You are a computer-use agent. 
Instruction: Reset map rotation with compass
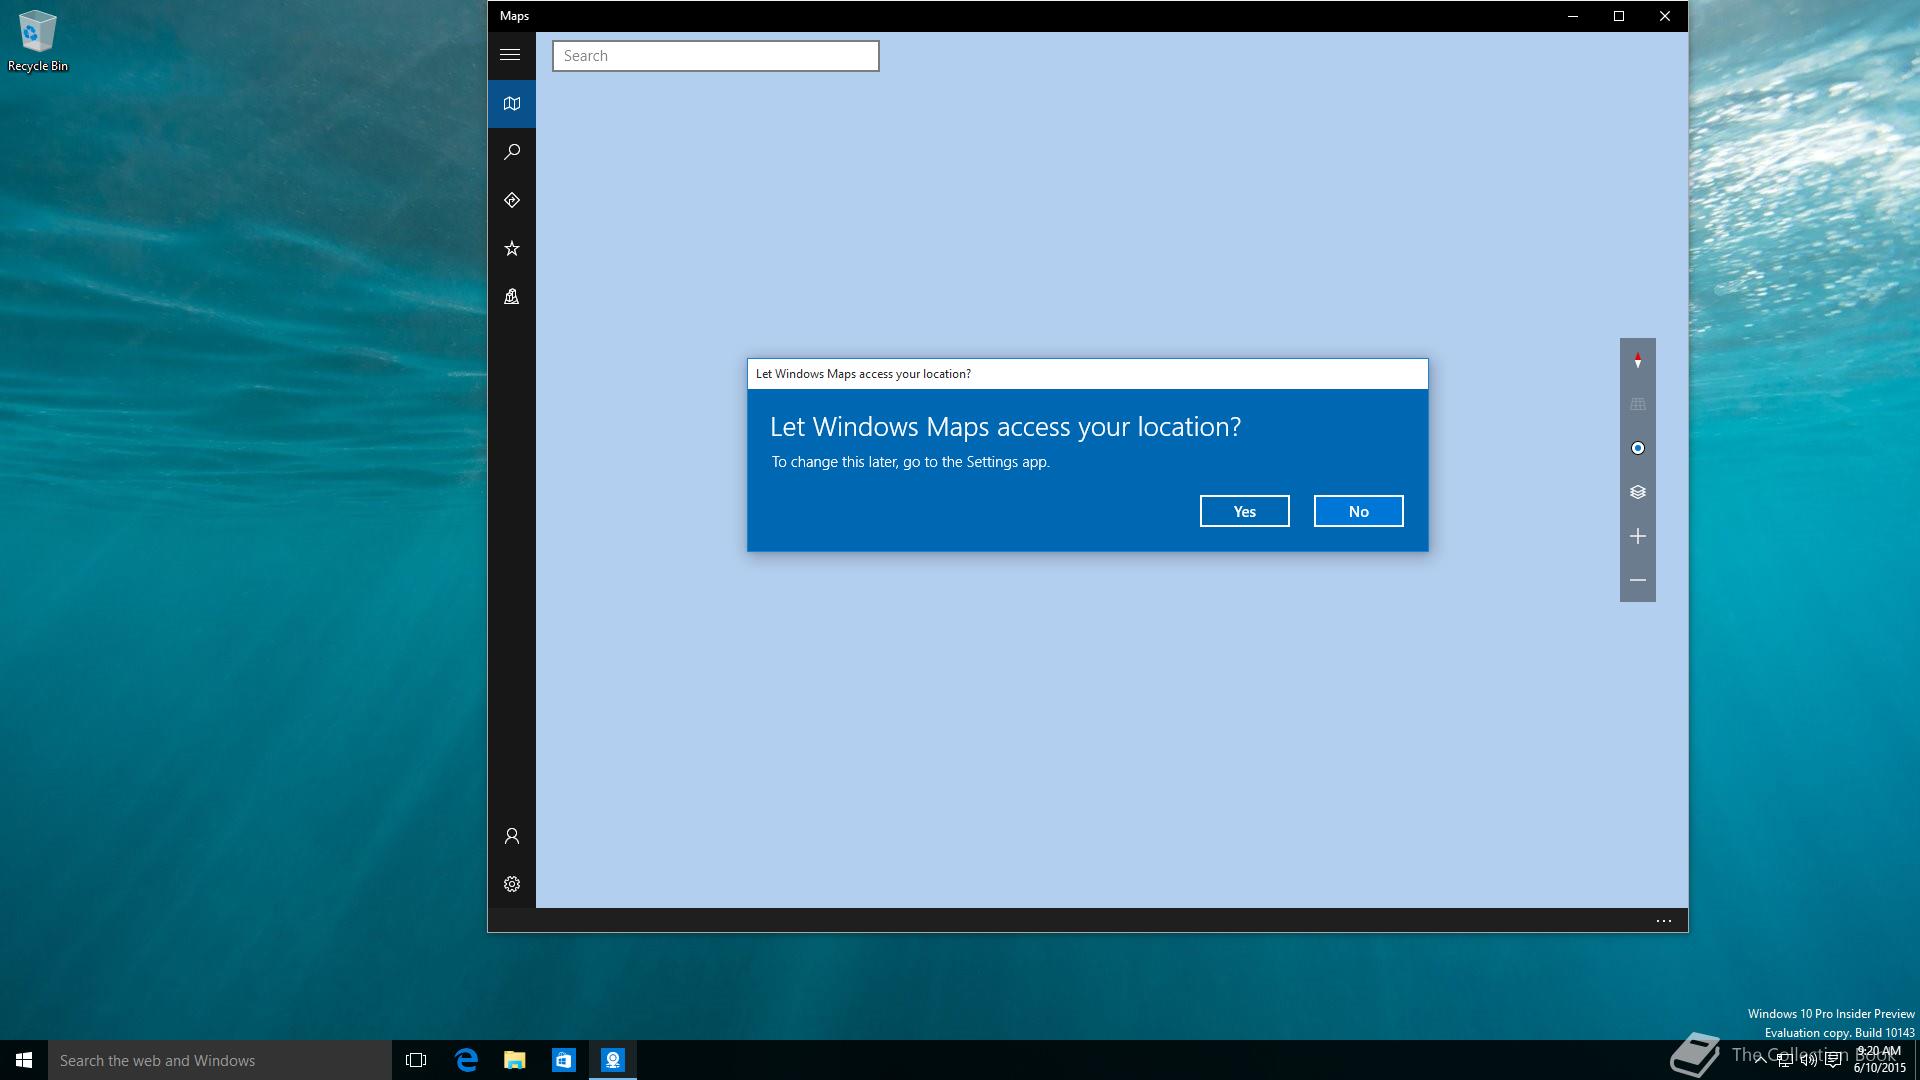point(1637,360)
